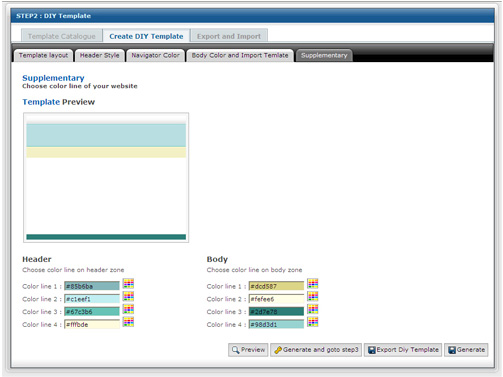Image resolution: width=503 pixels, height=377 pixels.
Task: Go to the Header Style sub-tab
Action: [99, 55]
